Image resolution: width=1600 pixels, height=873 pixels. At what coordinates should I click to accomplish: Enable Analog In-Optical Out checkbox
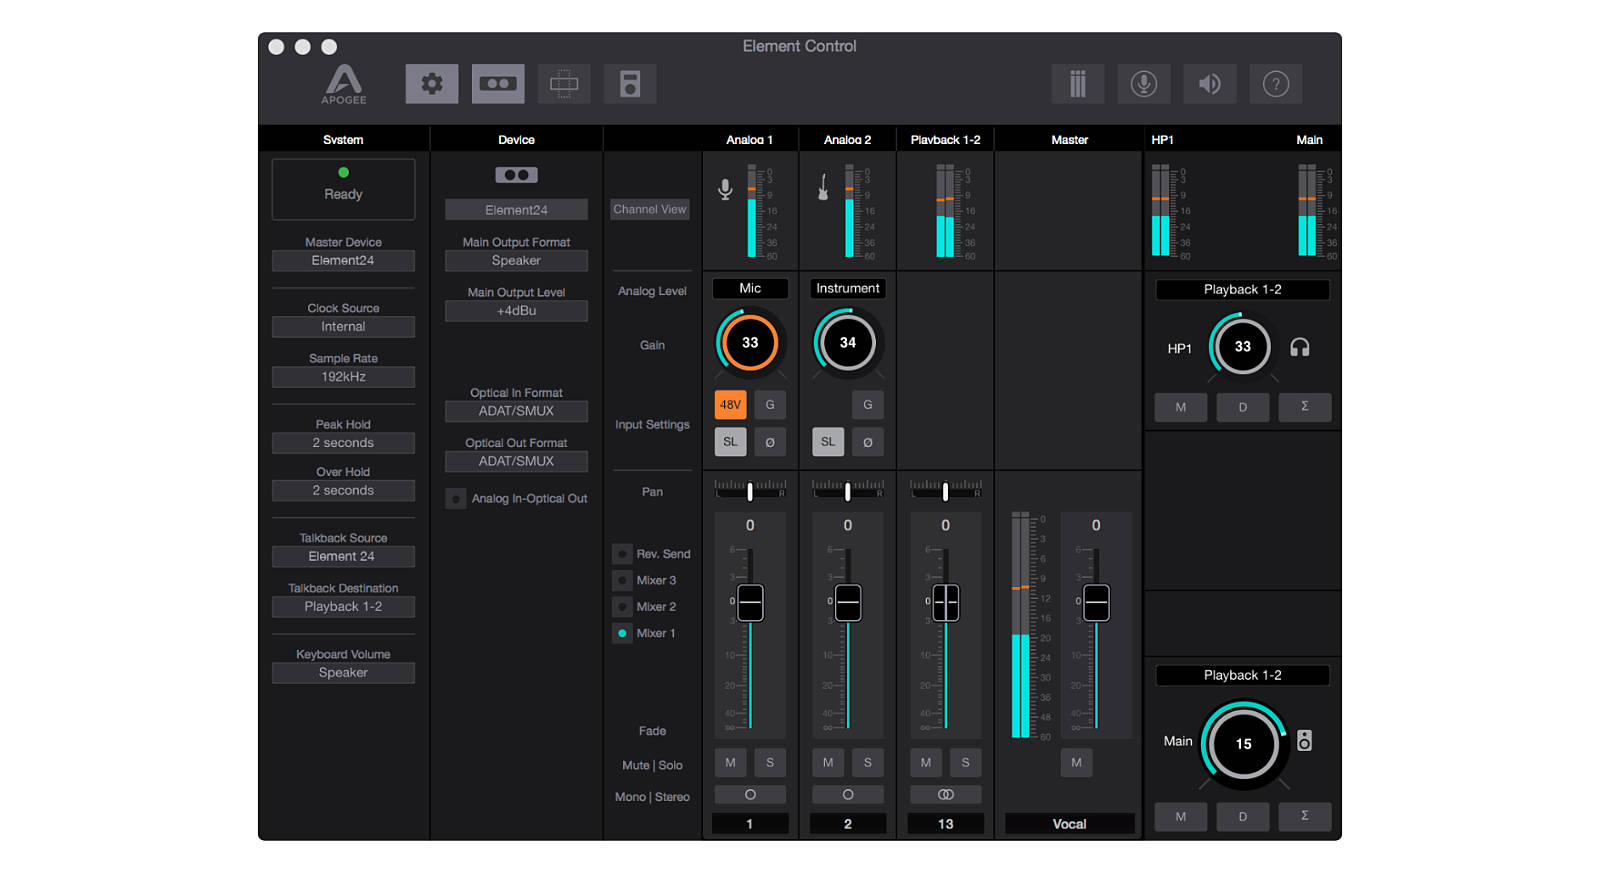456,499
